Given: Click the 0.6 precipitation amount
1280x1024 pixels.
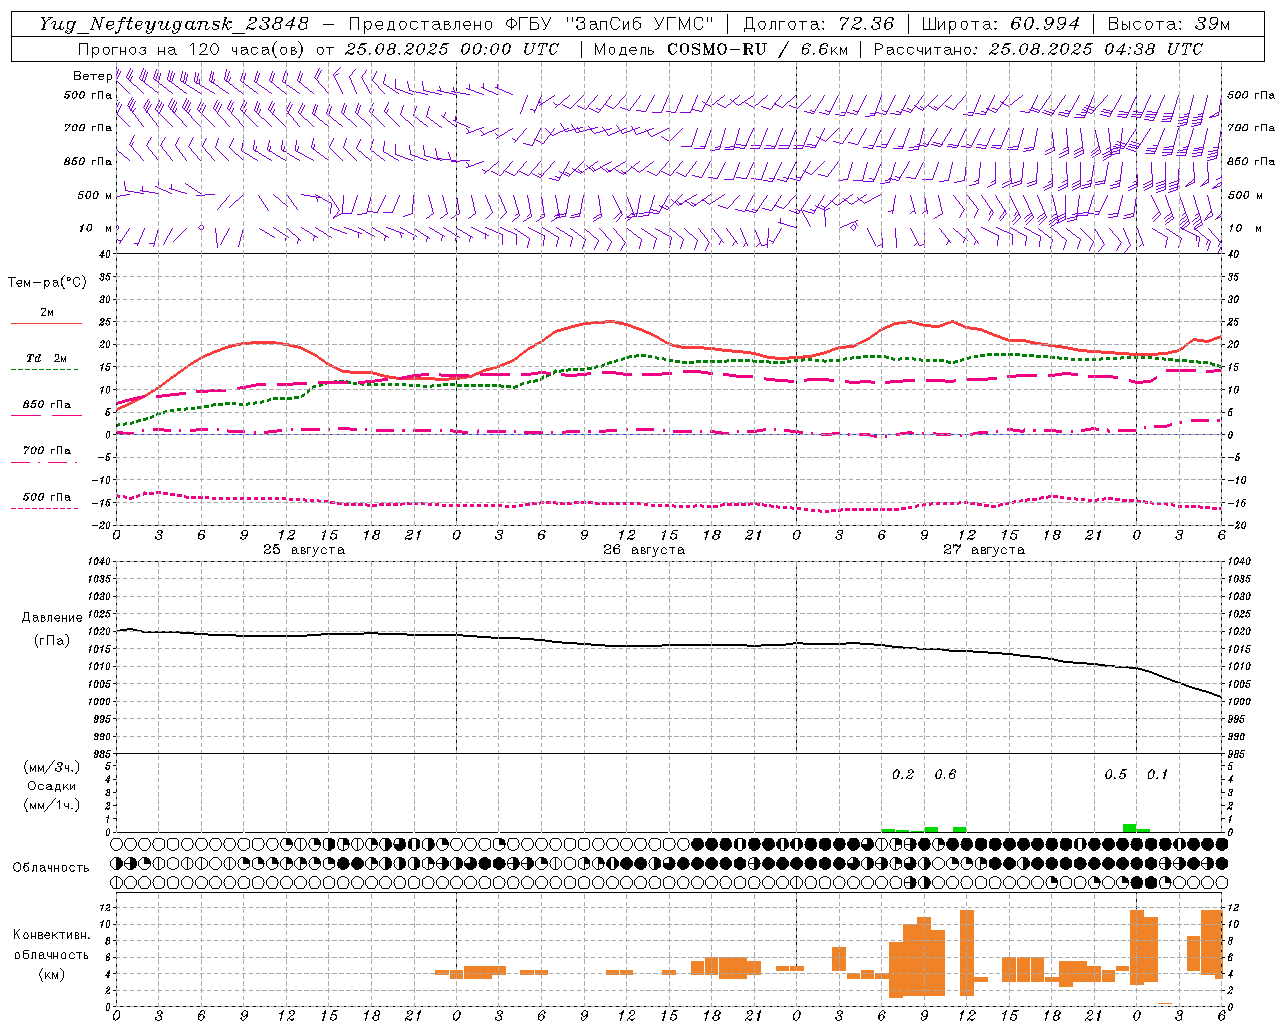Looking at the screenshot, I should pyautogui.click(x=945, y=774).
